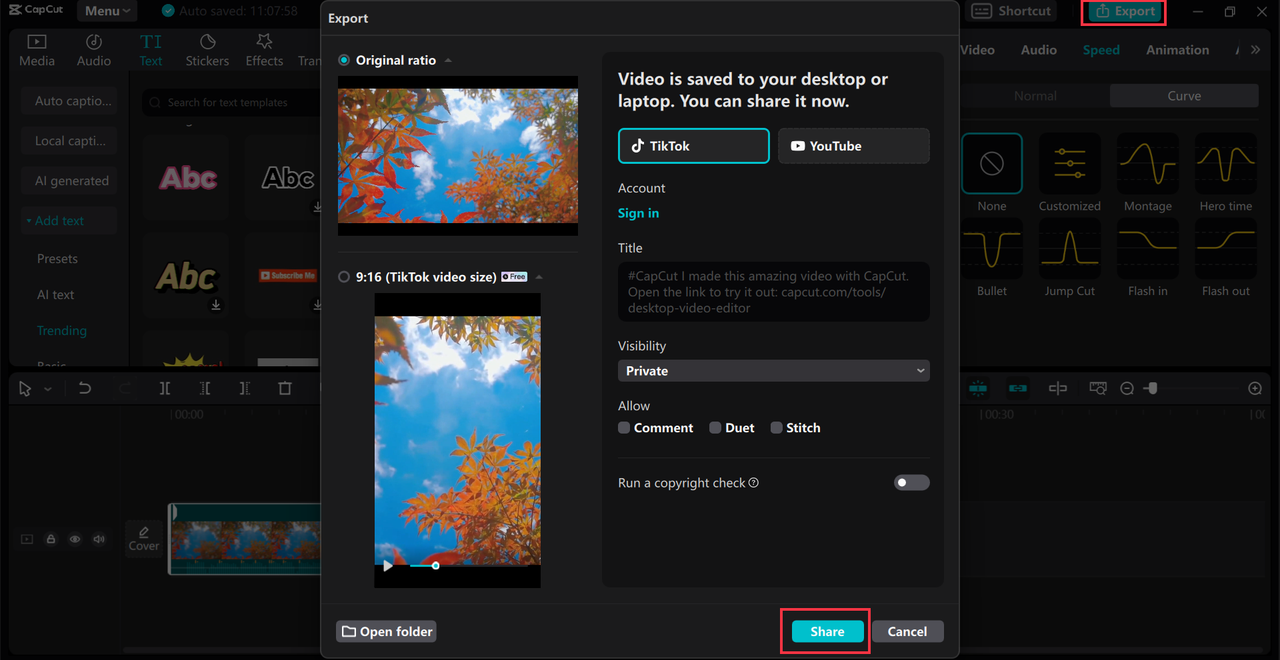Select the Original ratio radio option
The image size is (1280, 660).
(x=344, y=61)
